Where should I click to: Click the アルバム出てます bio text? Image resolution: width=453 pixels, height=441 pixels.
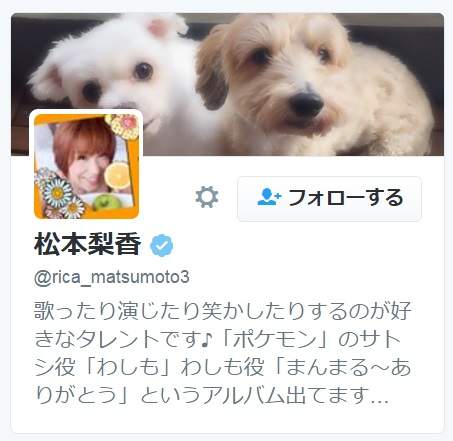pos(285,395)
